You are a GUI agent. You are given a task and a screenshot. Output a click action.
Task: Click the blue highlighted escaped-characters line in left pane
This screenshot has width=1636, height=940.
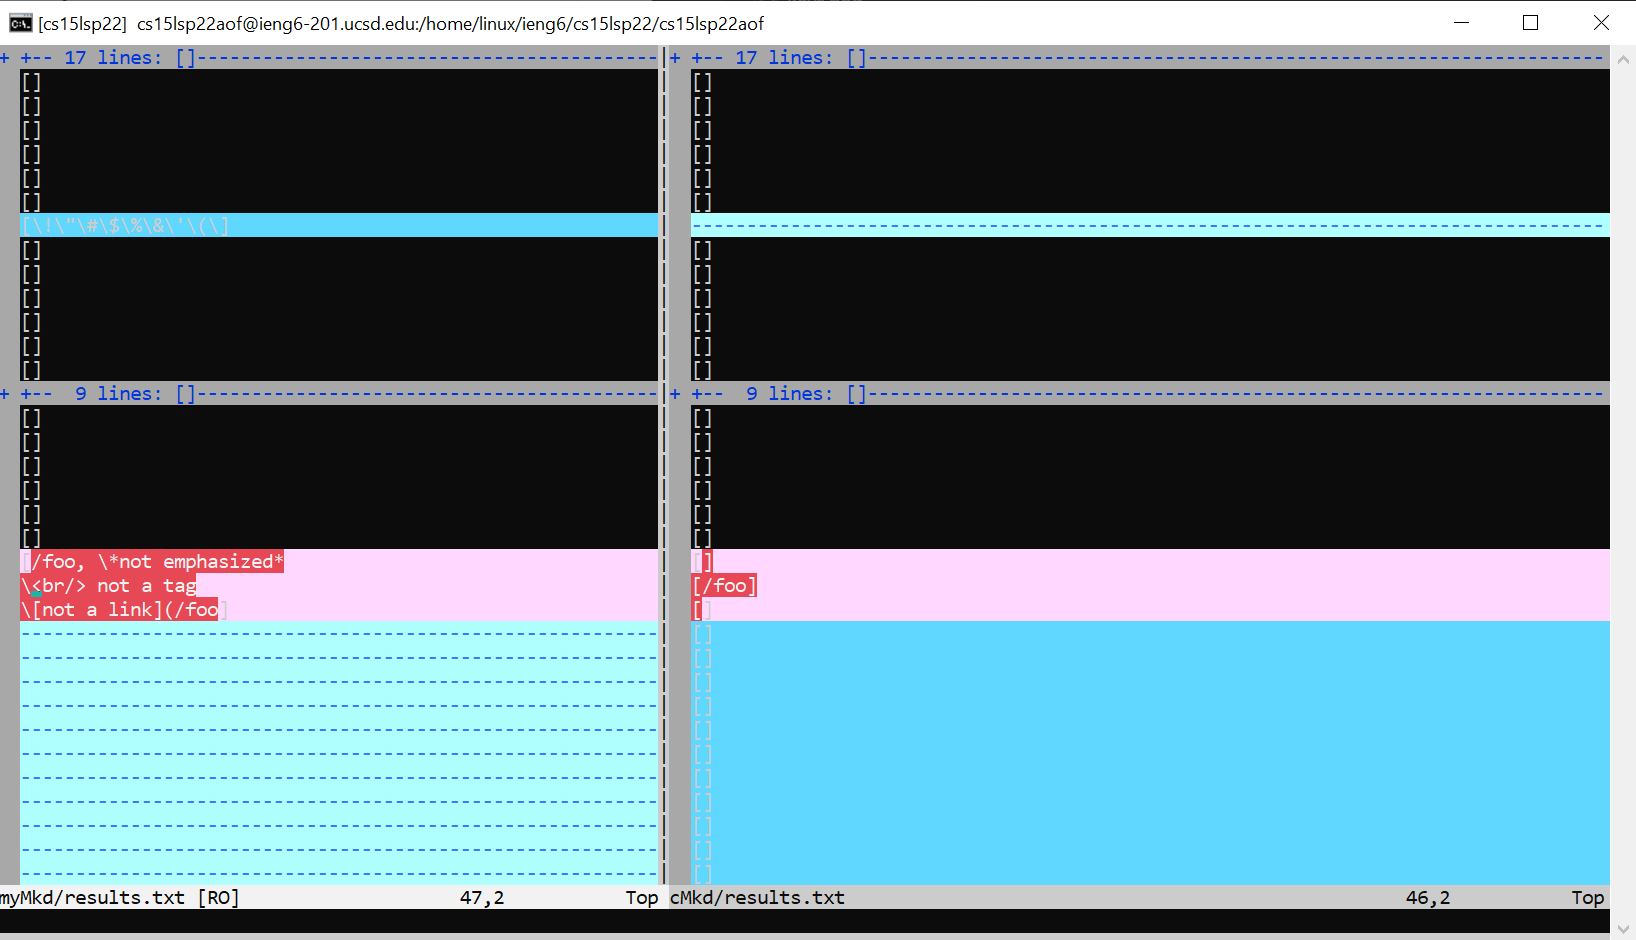pyautogui.click(x=125, y=226)
